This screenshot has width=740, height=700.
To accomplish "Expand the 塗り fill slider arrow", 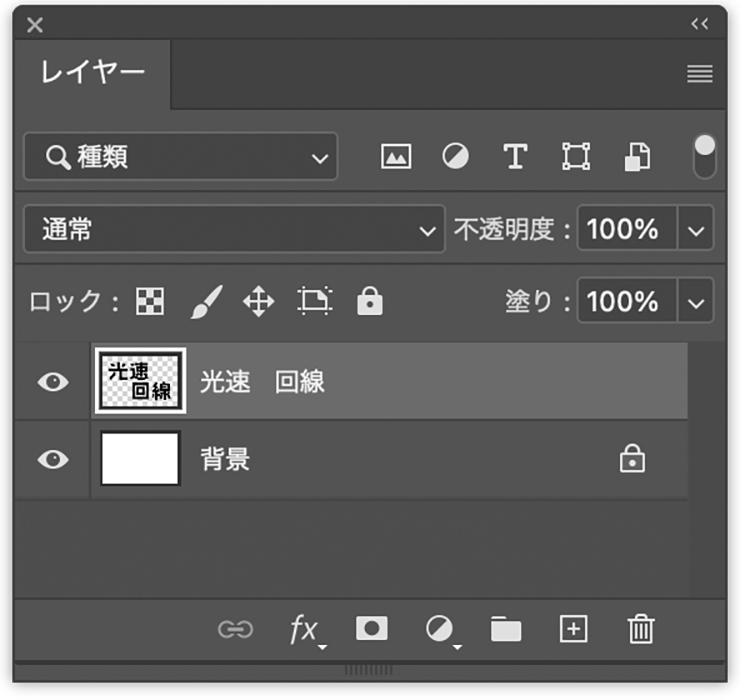I will [x=697, y=301].
